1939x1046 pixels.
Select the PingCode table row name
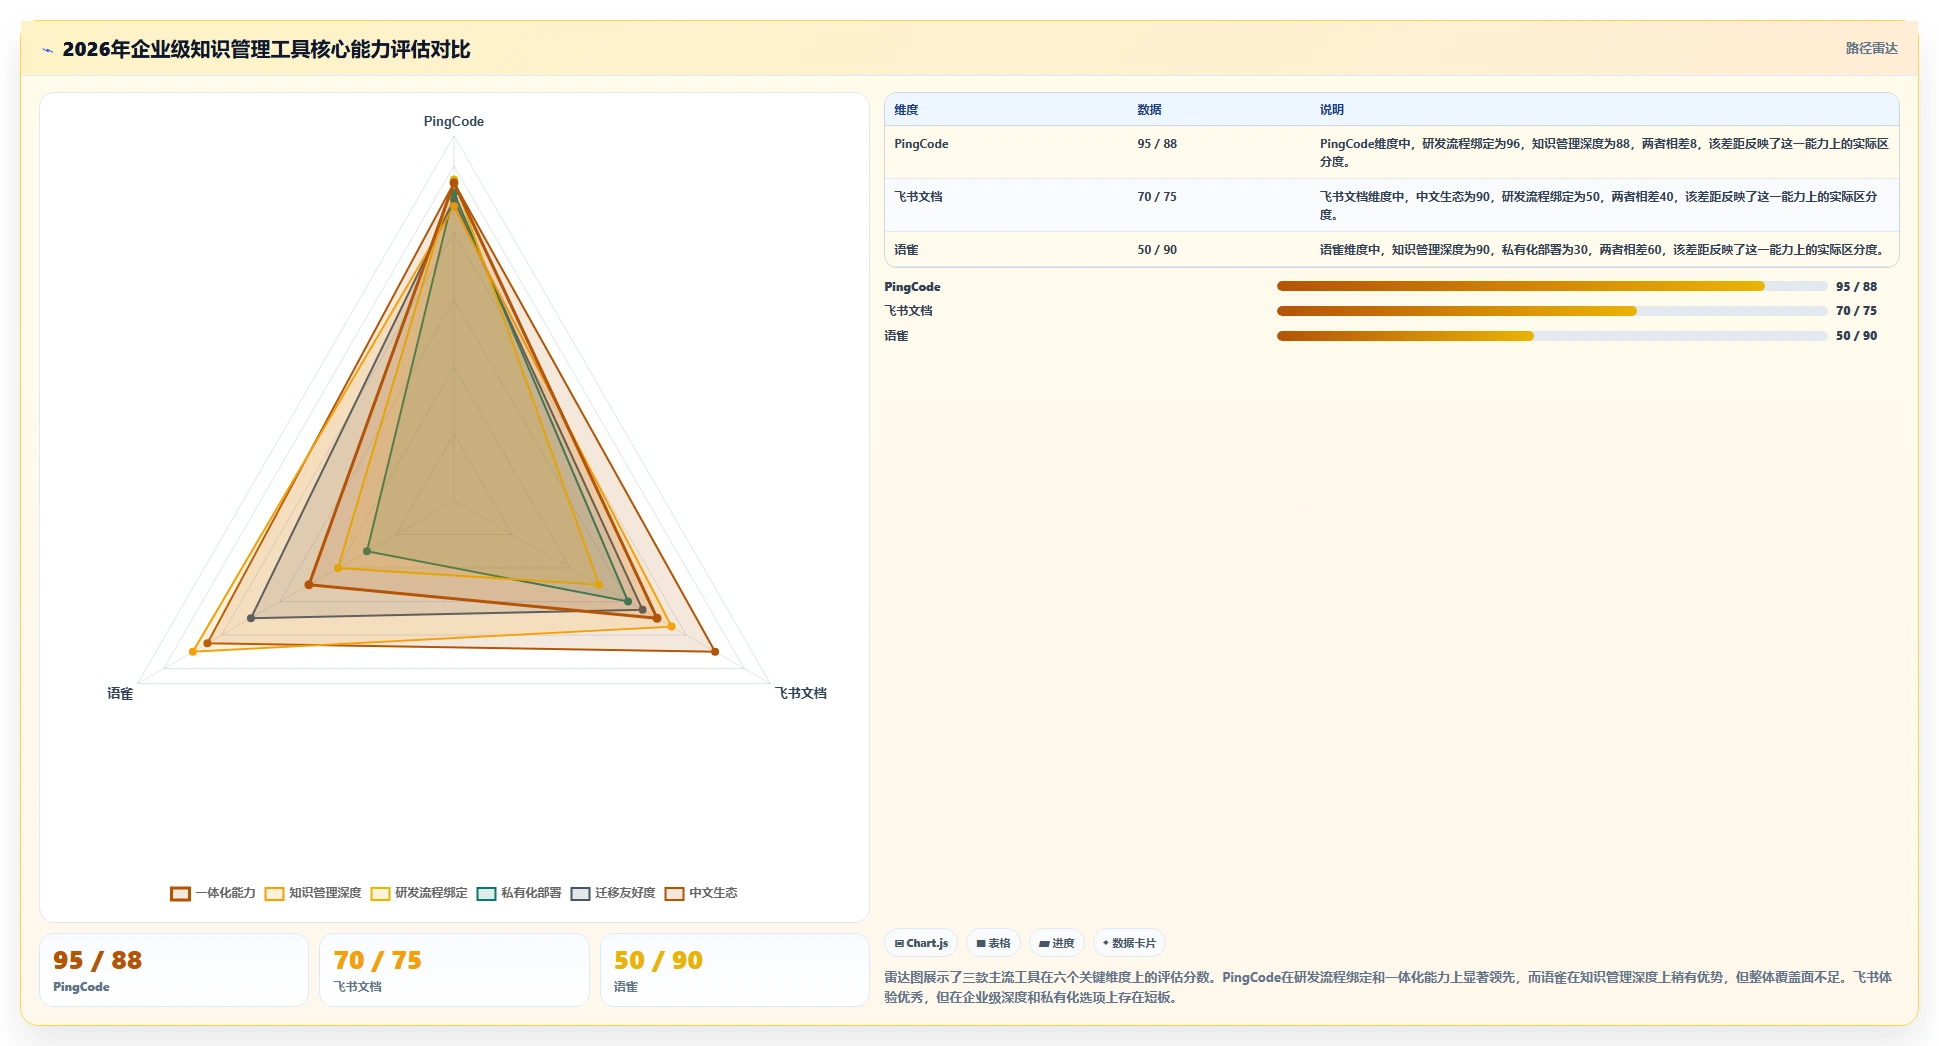(921, 144)
